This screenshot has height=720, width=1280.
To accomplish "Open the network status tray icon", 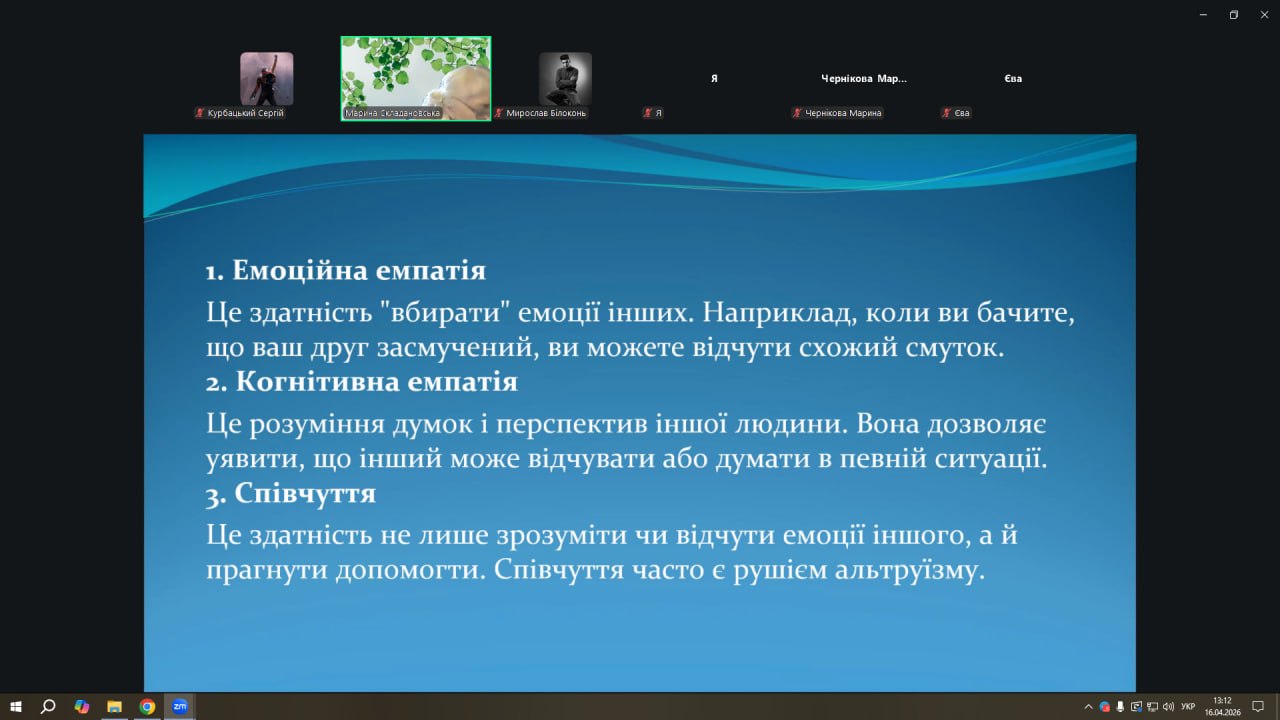I will 1152,706.
